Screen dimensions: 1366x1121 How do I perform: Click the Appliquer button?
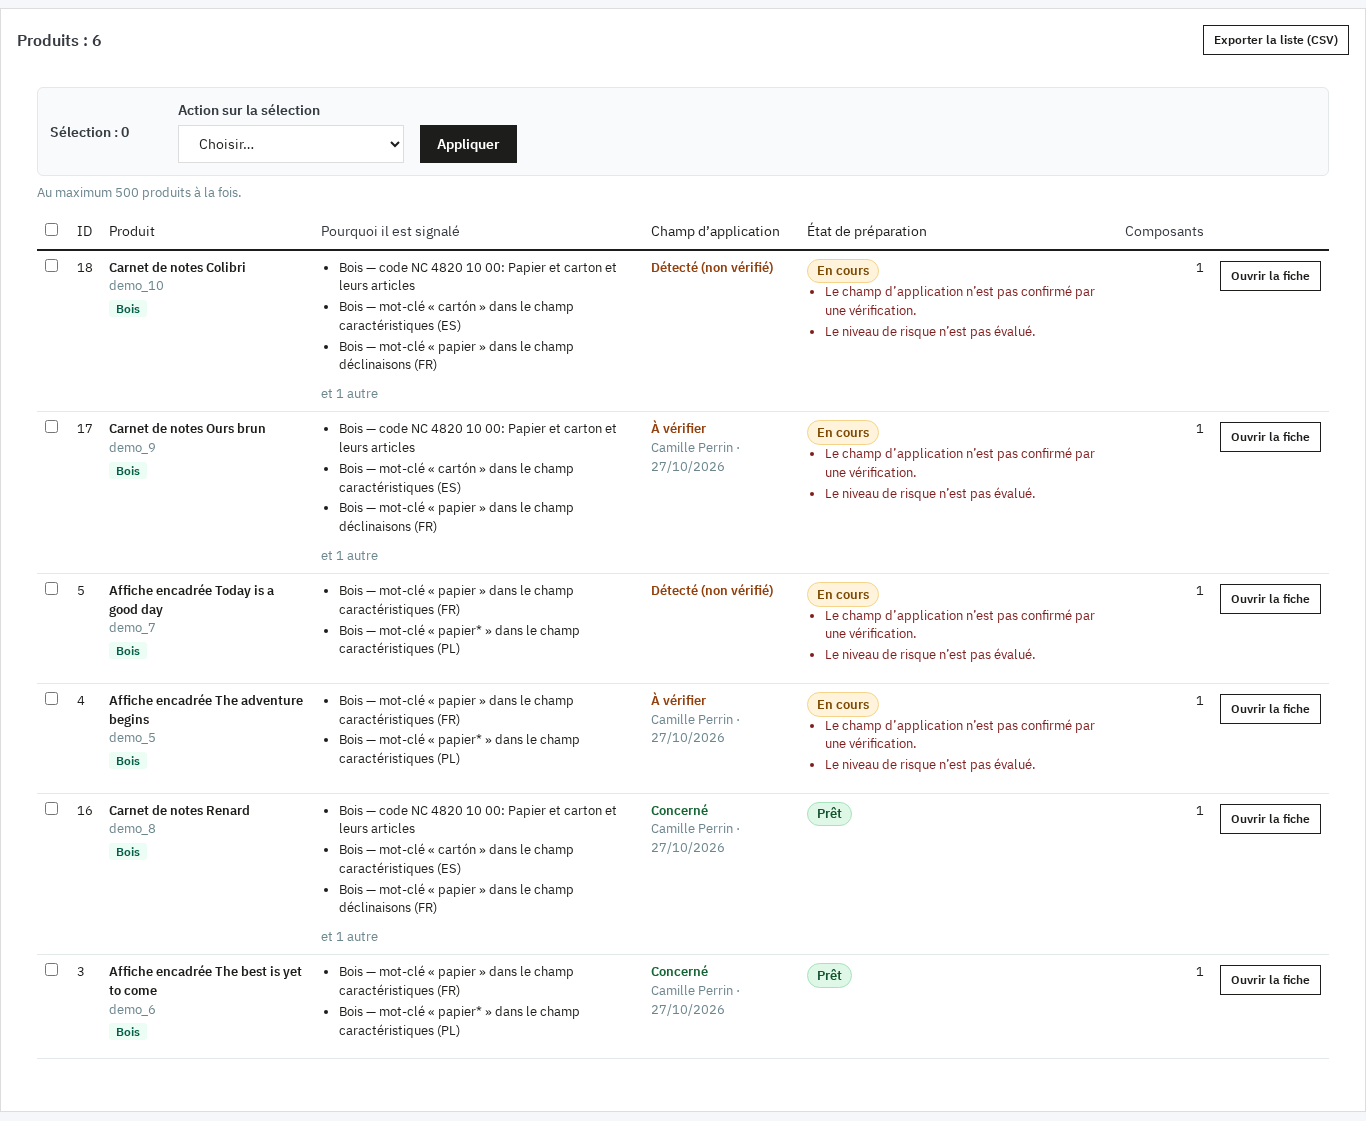coord(468,144)
